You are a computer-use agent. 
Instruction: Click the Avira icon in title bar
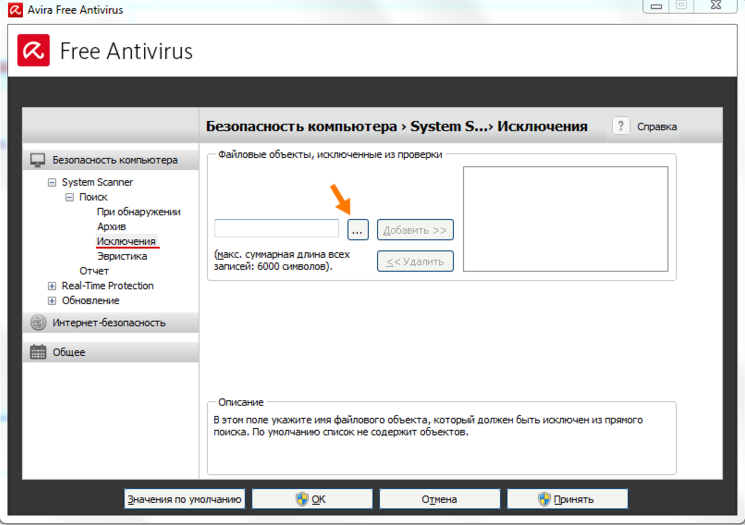point(15,10)
